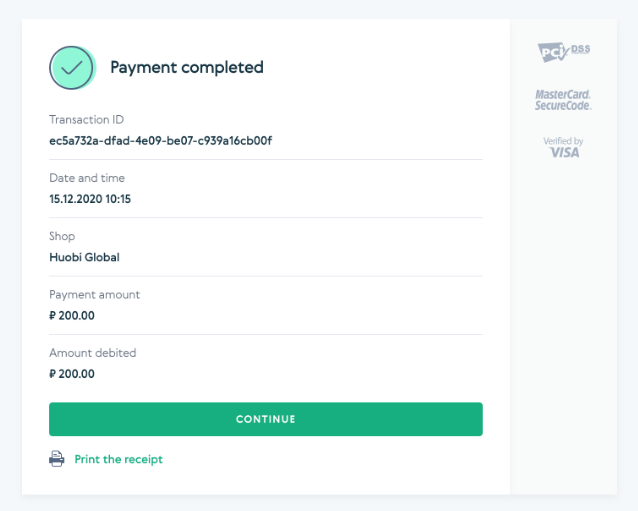Viewport: 638px width, 511px height.
Task: Open the Print the receipt link
Action: click(118, 459)
